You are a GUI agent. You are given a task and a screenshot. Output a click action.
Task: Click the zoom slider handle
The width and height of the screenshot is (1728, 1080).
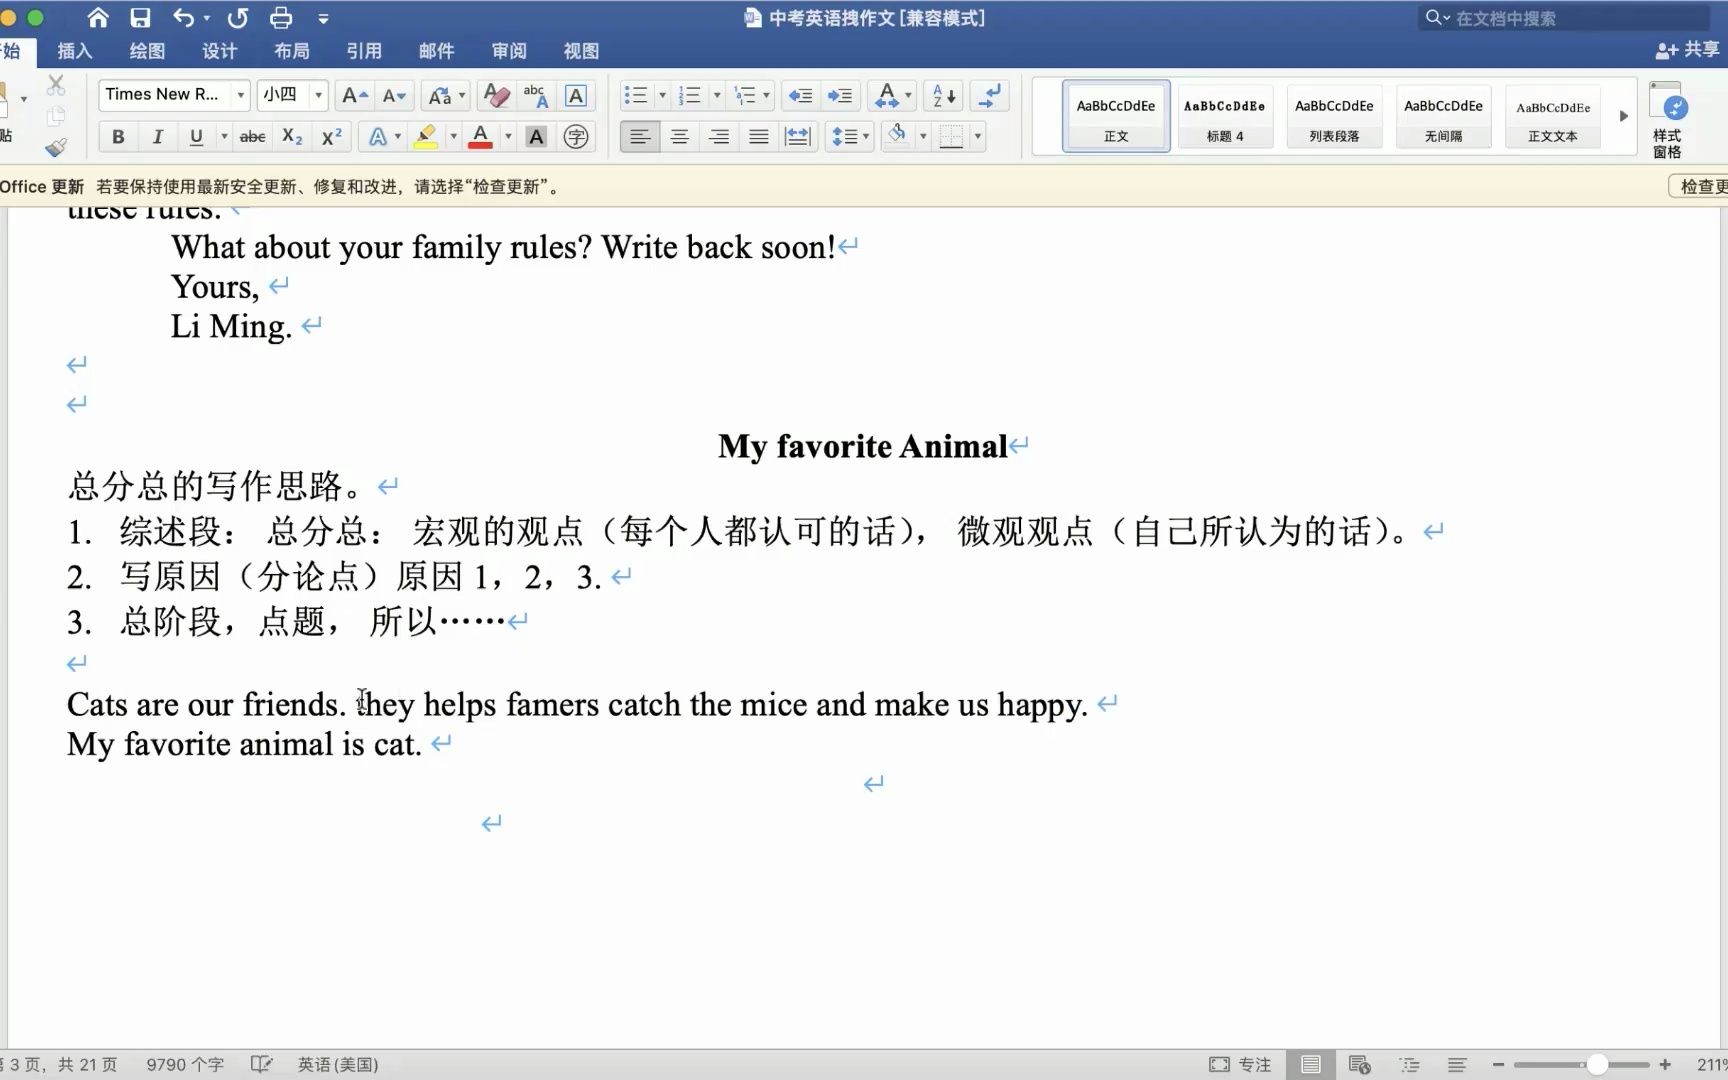(x=1597, y=1064)
